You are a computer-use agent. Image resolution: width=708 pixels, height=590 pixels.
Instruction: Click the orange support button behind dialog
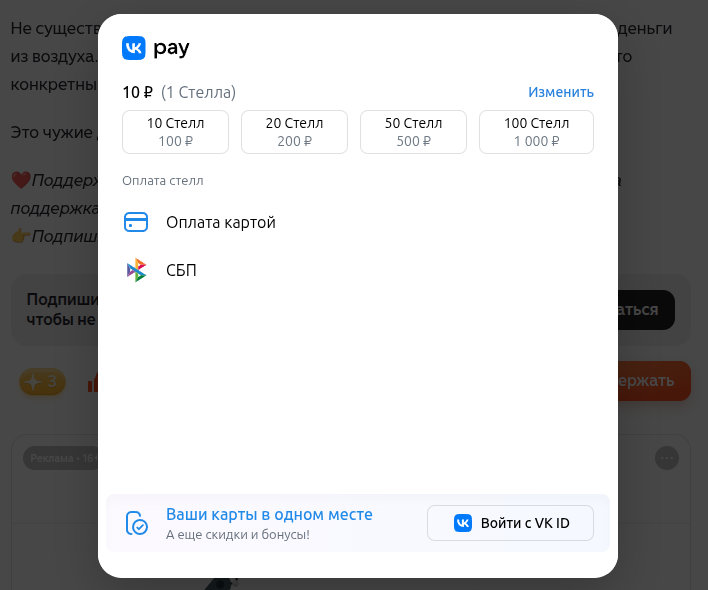(x=654, y=381)
